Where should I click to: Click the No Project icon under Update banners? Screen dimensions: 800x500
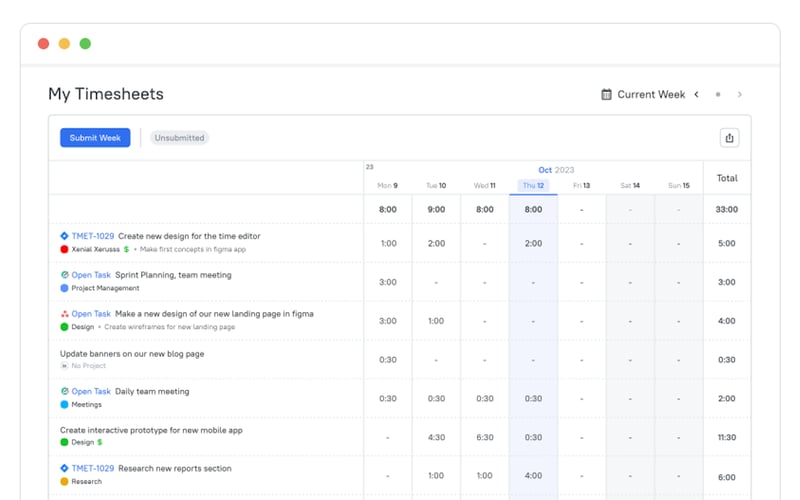pyautogui.click(x=64, y=366)
